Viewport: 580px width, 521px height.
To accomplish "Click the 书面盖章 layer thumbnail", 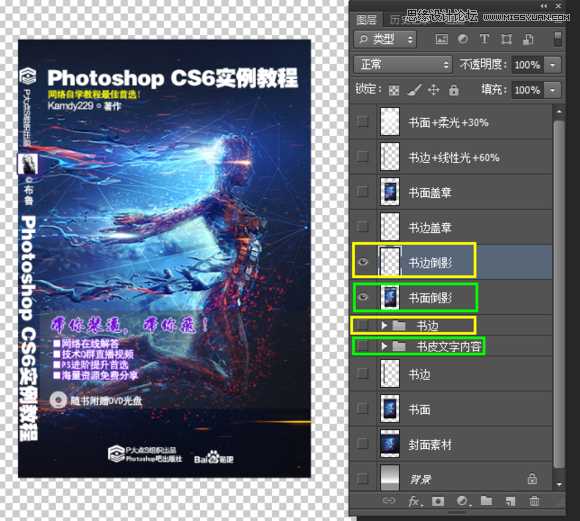I will click(x=390, y=191).
